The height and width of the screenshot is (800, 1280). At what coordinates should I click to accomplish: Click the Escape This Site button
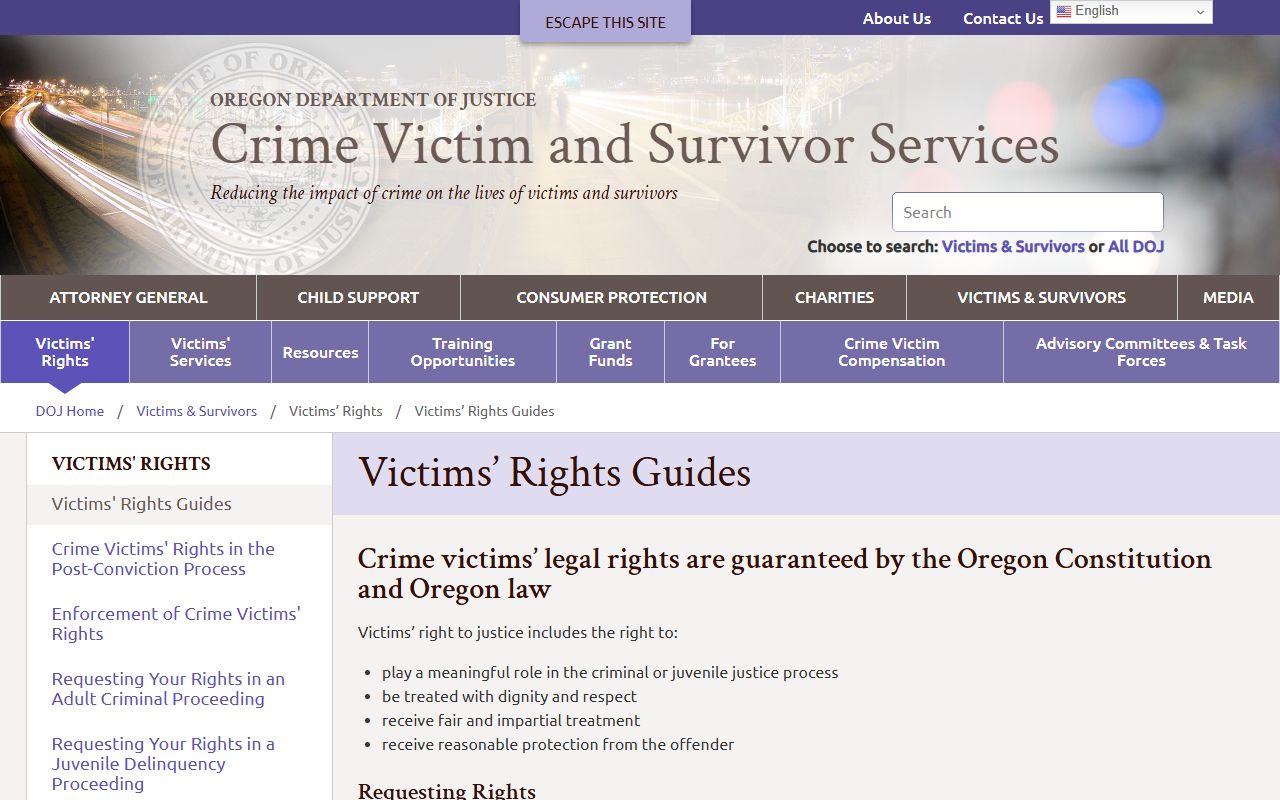click(605, 22)
